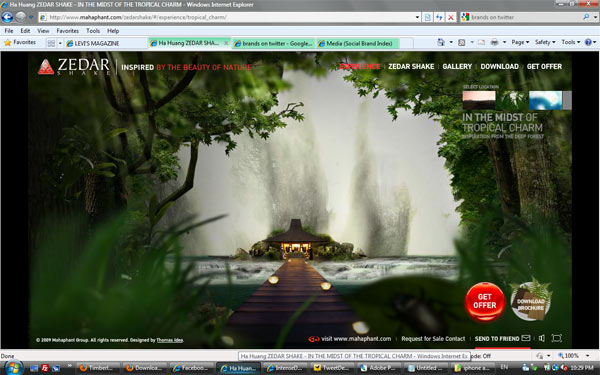600x375 pixels.
Task: Select the blue wave location thumbnail
Action: (545, 100)
